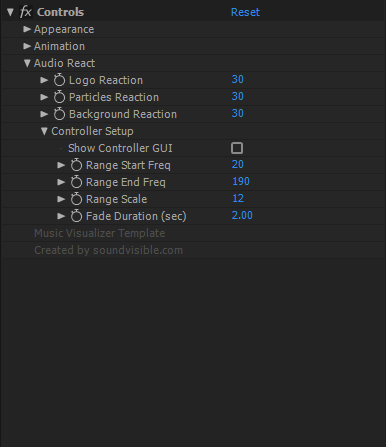
Task: Toggle stopwatch for Particles Reaction
Action: tap(59, 97)
